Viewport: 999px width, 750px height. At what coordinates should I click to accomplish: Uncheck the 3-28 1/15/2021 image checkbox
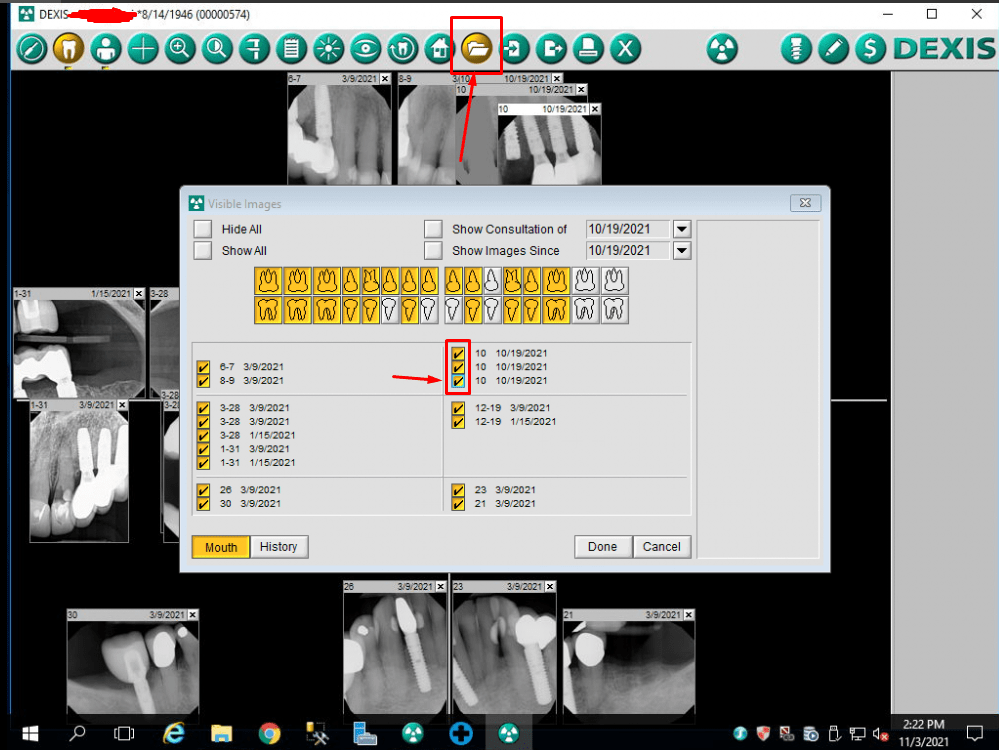point(203,435)
